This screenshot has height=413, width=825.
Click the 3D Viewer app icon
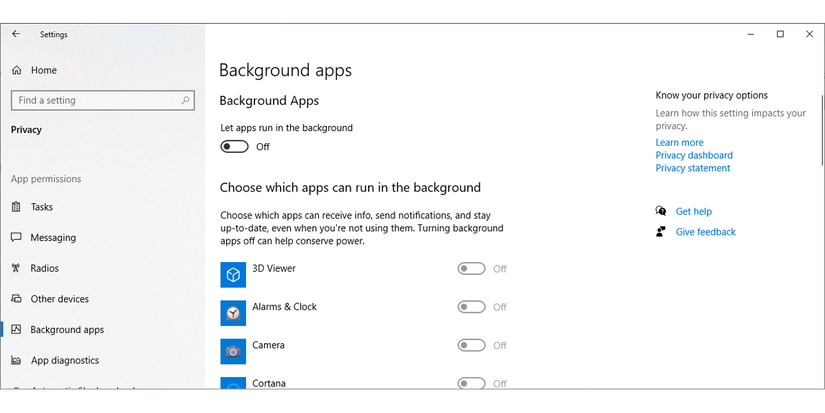click(233, 275)
